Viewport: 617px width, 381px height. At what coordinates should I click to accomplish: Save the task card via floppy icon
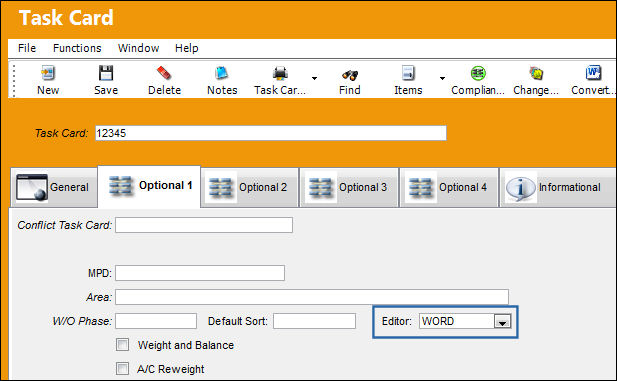coord(106,73)
